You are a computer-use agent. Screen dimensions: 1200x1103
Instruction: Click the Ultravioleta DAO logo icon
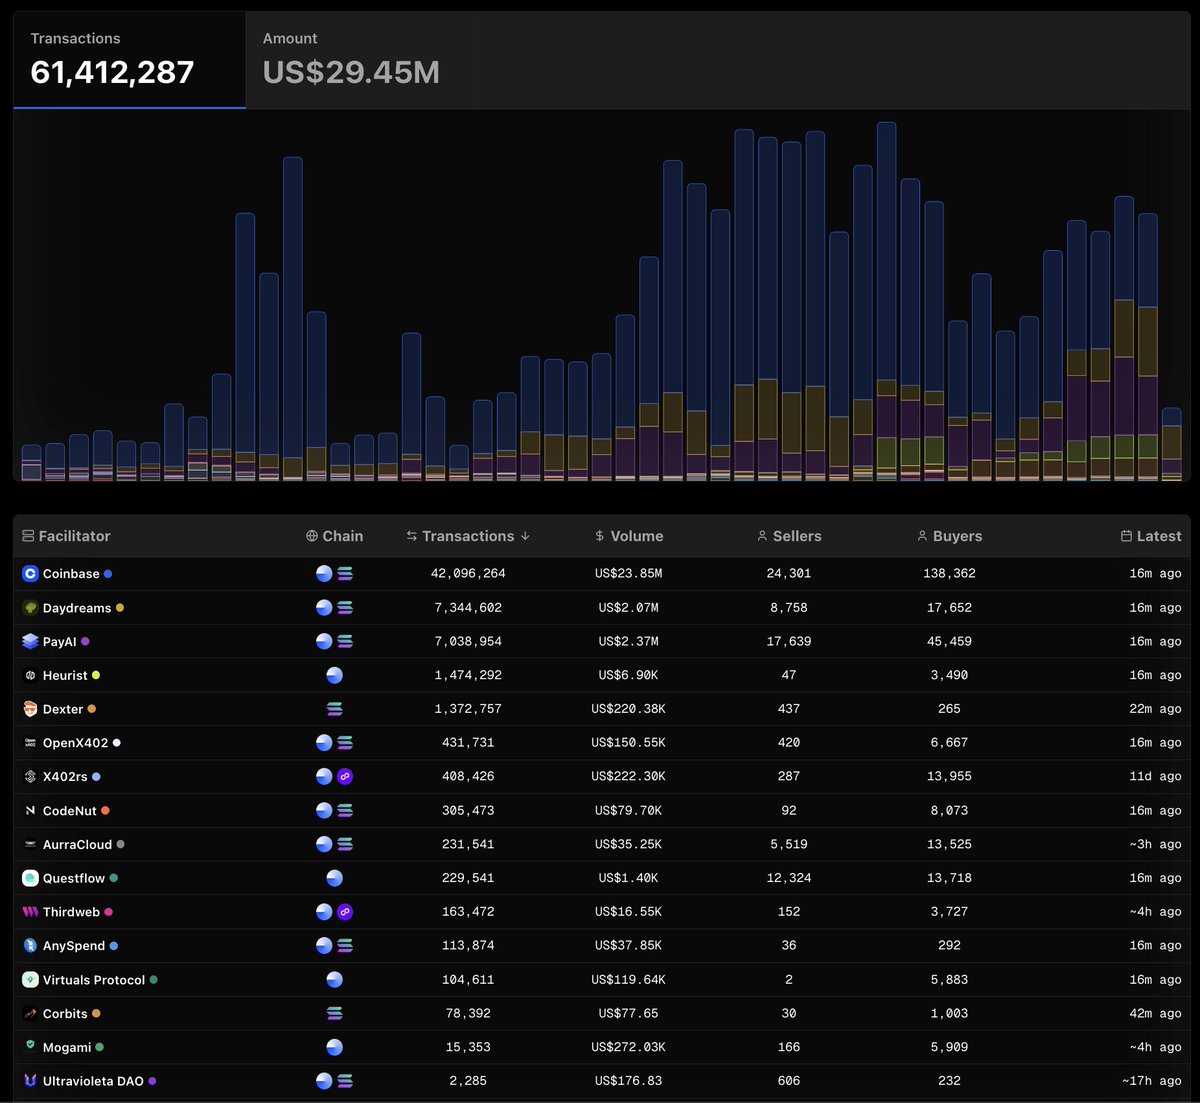(30, 1081)
